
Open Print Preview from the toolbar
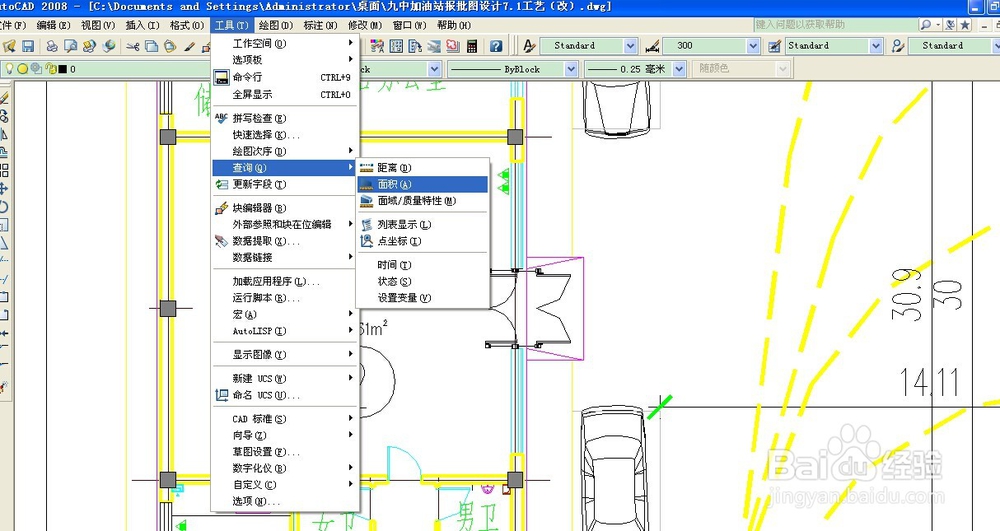pos(71,46)
